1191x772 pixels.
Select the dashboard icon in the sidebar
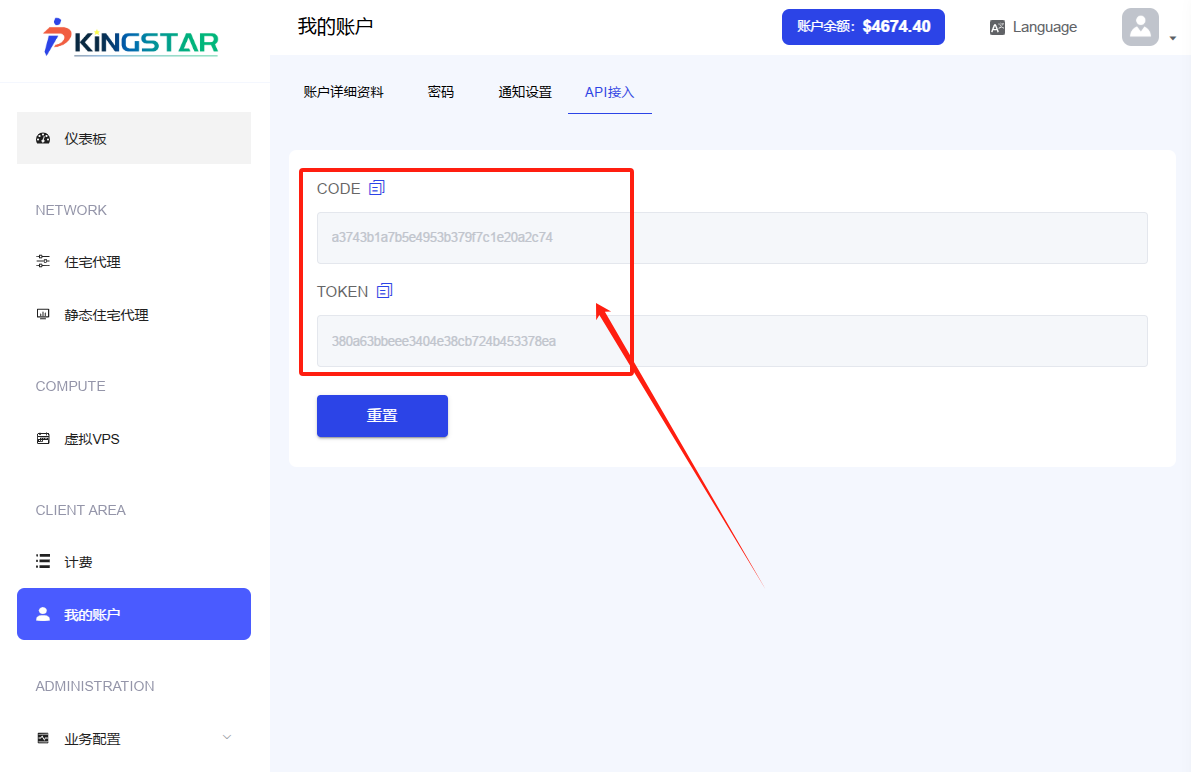click(x=42, y=138)
